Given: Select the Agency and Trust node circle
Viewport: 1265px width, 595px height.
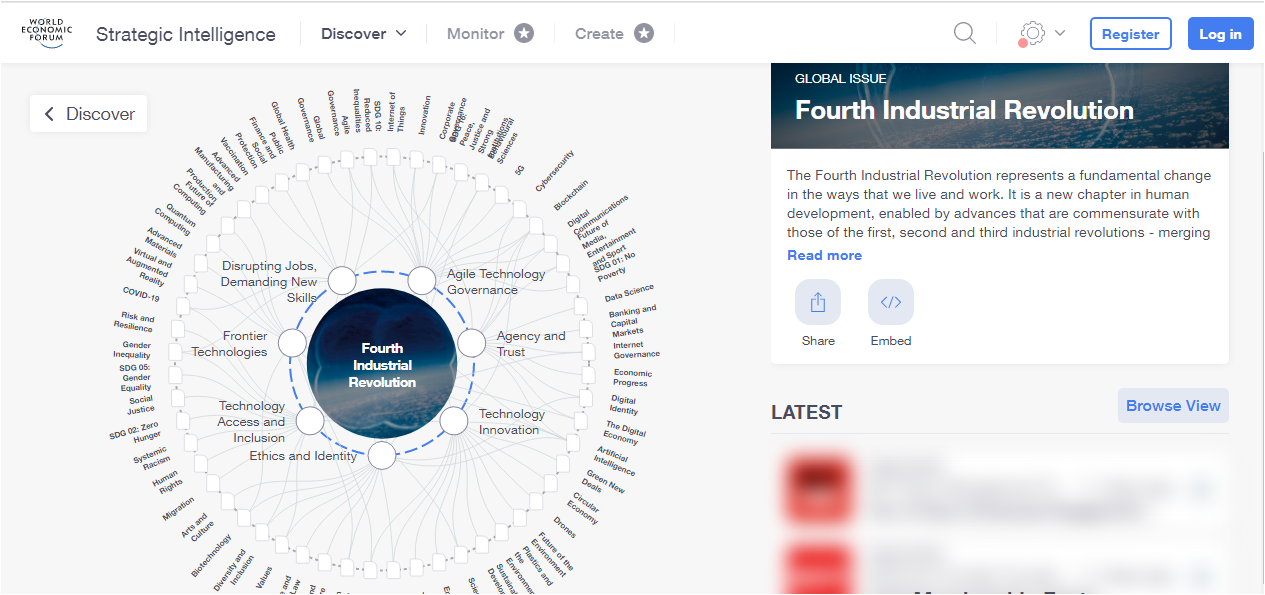Looking at the screenshot, I should point(472,344).
